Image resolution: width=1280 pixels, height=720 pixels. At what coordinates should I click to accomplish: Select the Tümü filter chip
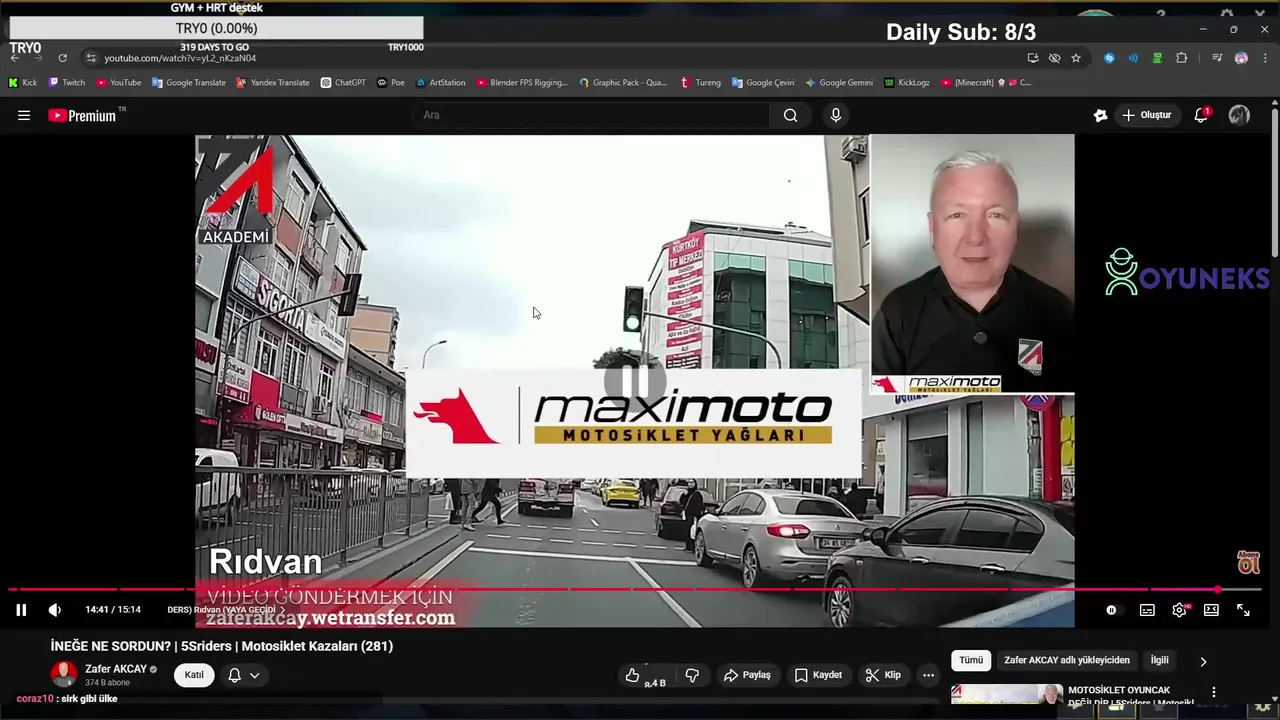[x=971, y=660]
